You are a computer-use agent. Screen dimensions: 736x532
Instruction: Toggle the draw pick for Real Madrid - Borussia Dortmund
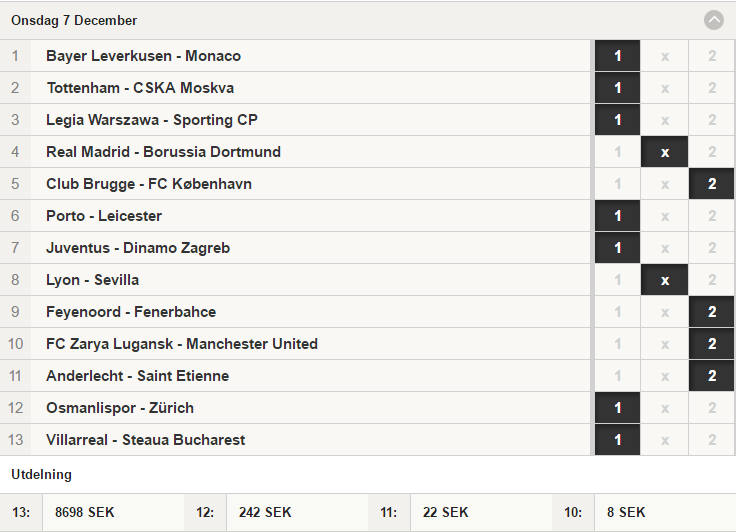pos(665,152)
